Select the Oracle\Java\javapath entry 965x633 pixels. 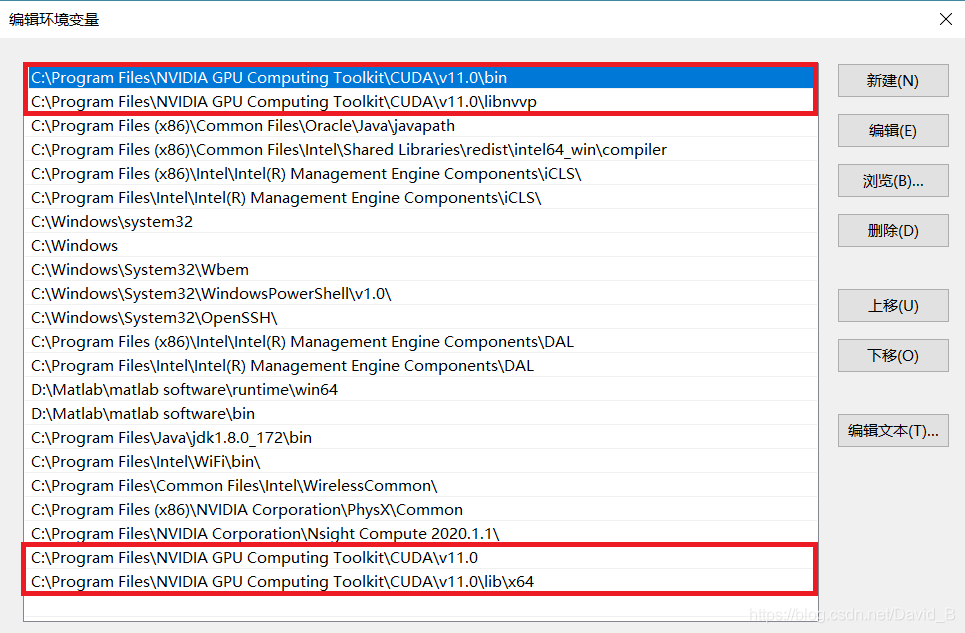pyautogui.click(x=421, y=125)
